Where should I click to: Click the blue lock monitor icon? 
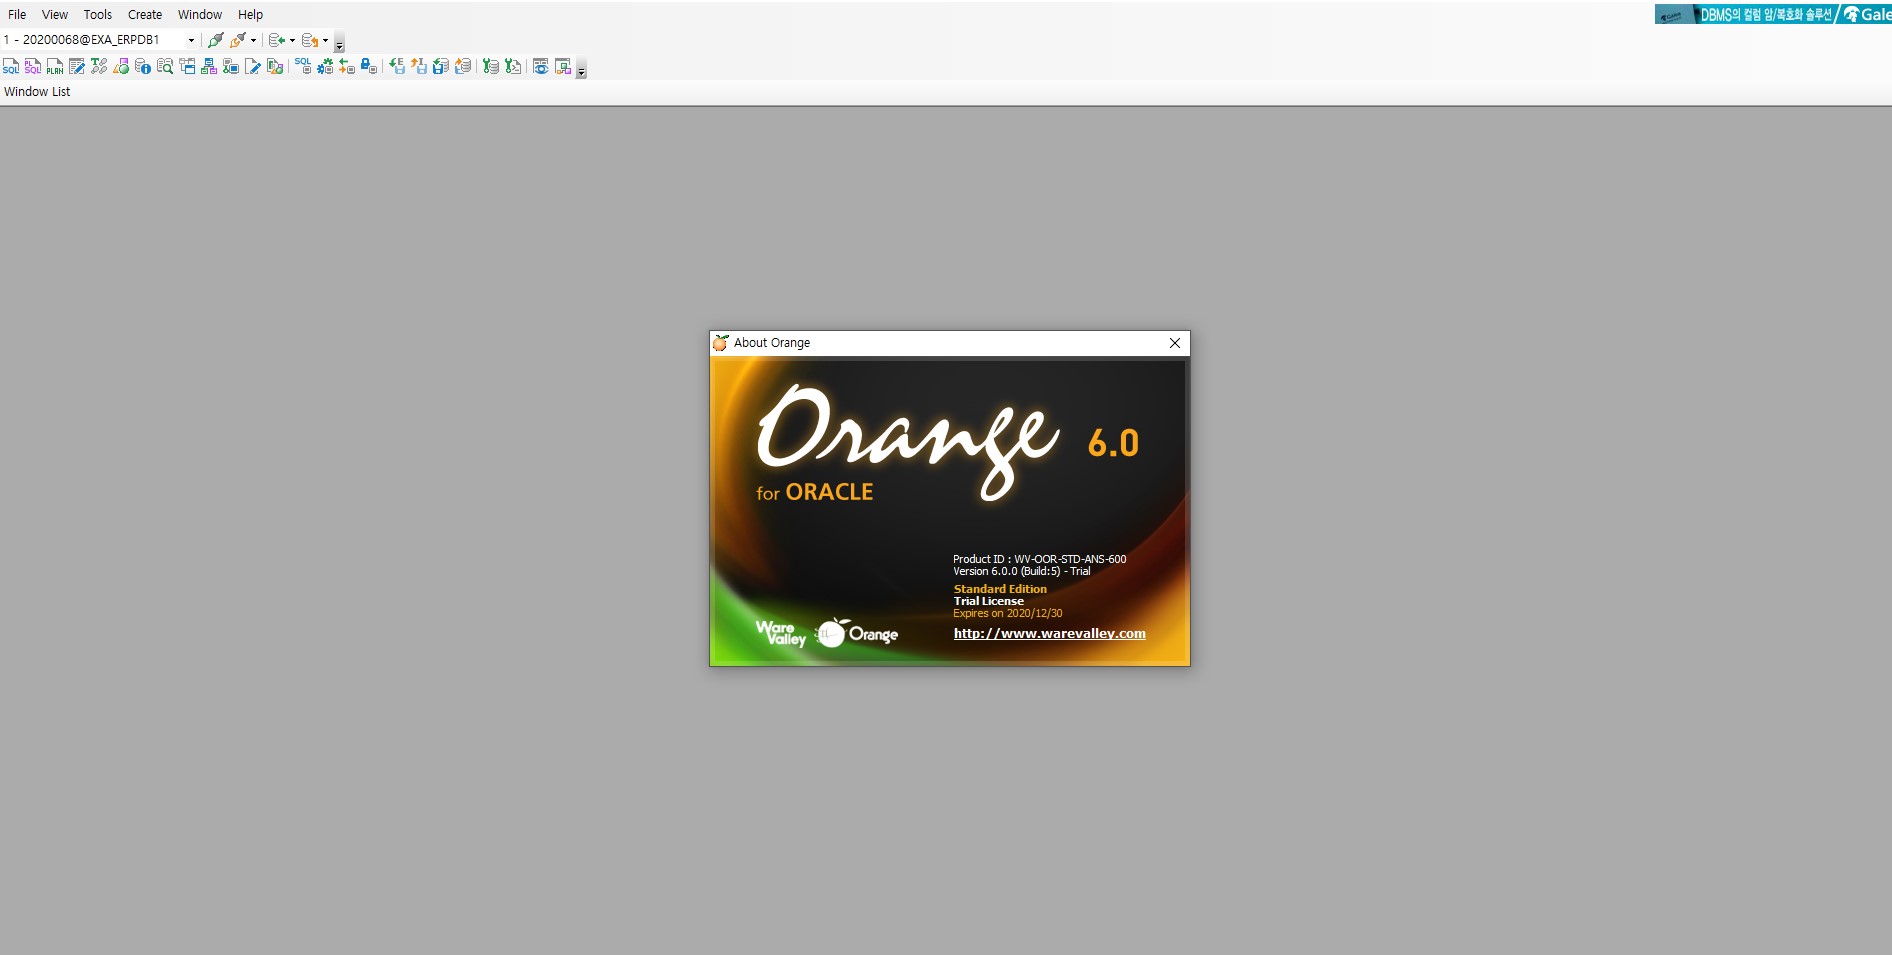click(369, 67)
